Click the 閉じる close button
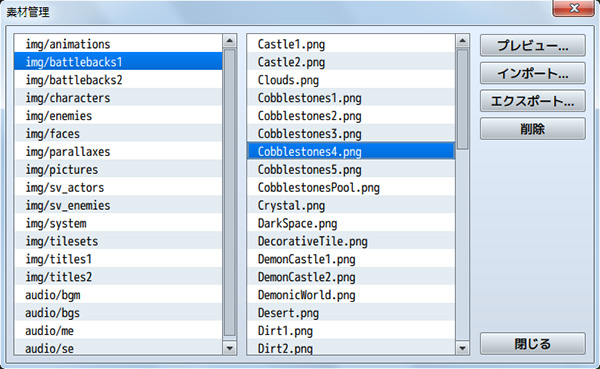The width and height of the screenshot is (600, 369). pyautogui.click(x=533, y=343)
